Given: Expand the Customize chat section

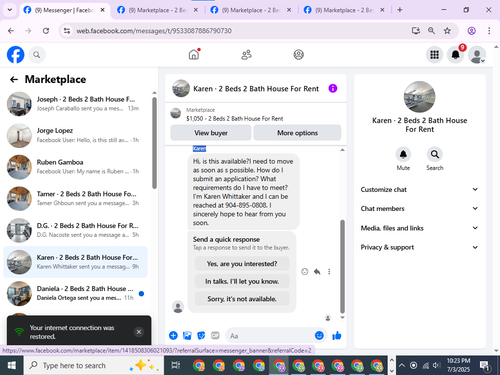Looking at the screenshot, I should pyautogui.click(x=419, y=189).
